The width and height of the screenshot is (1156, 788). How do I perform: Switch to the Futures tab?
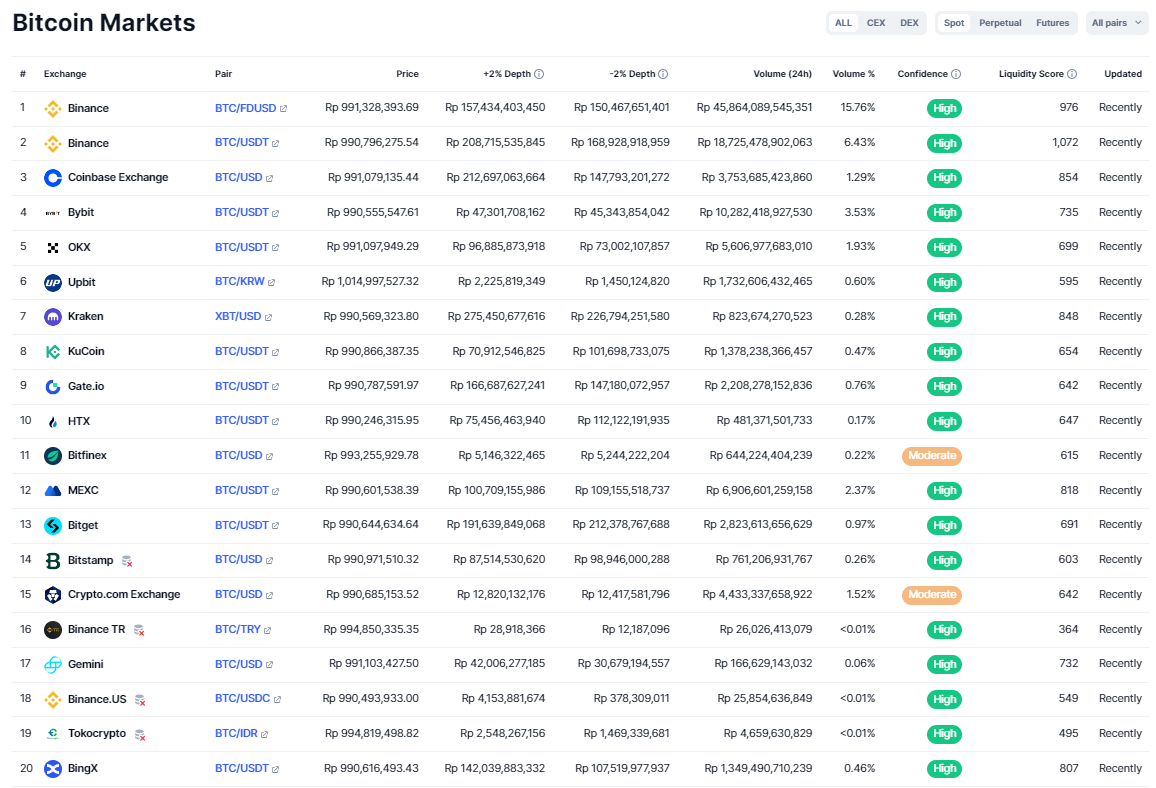[x=1052, y=23]
